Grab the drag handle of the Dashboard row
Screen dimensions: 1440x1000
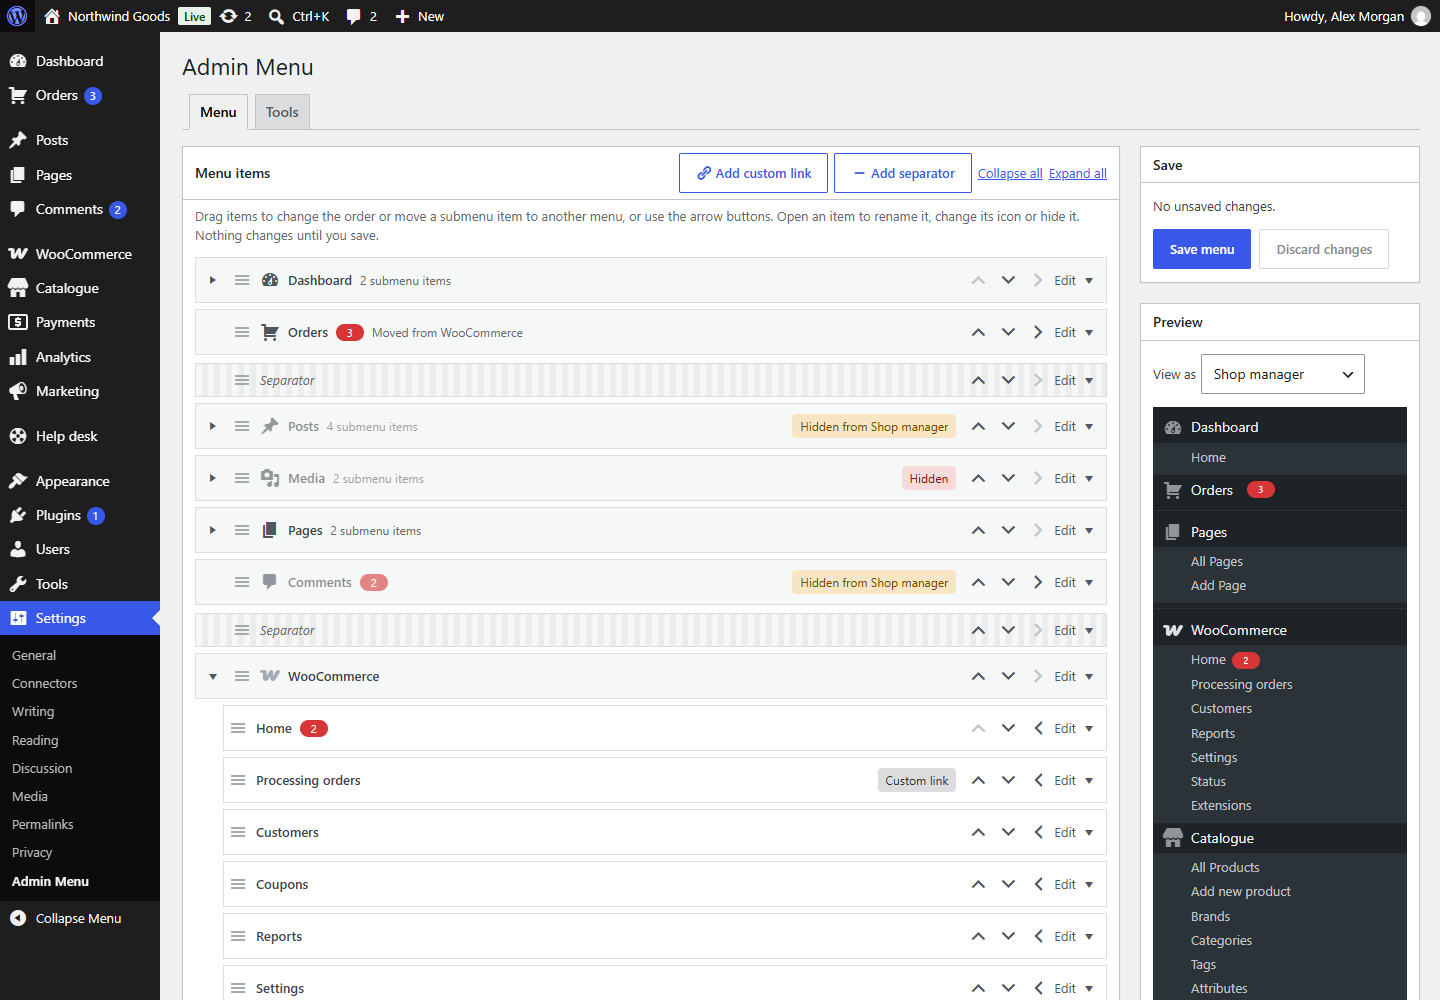coord(242,280)
